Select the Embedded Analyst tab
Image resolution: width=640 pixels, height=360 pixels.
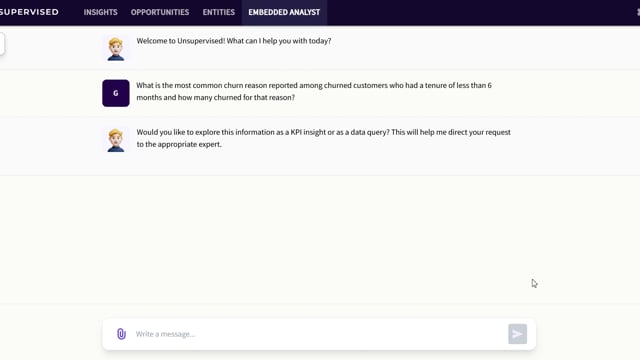pos(284,12)
